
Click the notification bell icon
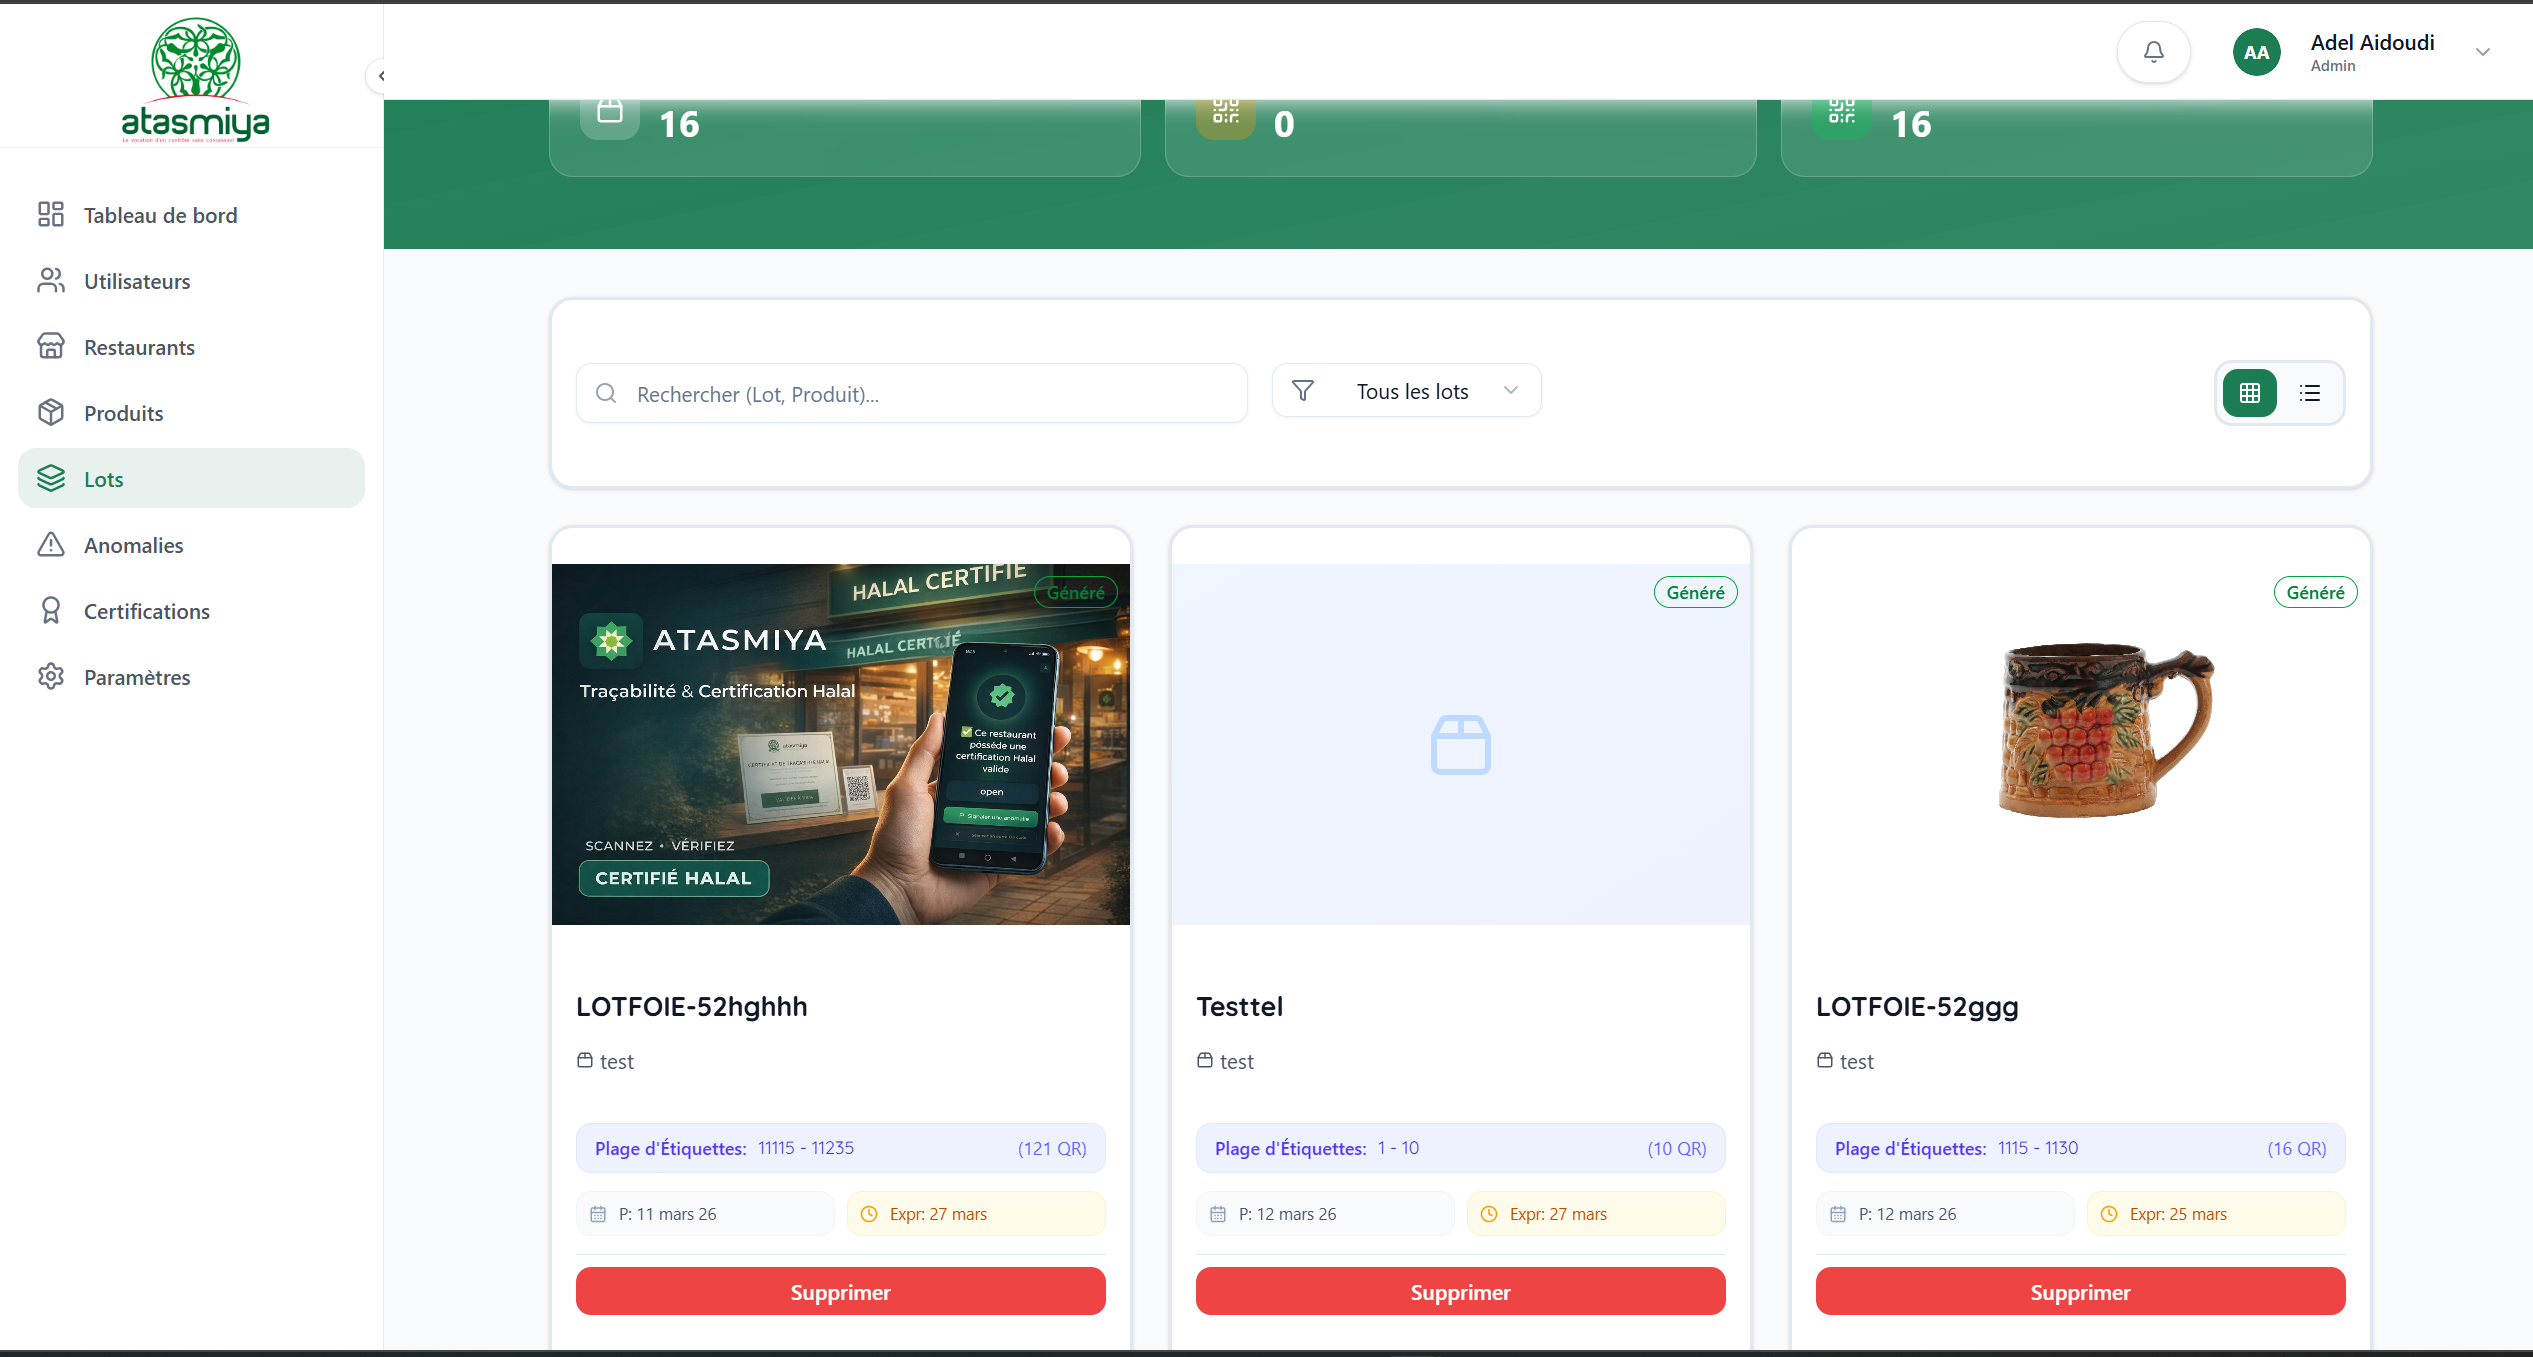pos(2153,52)
